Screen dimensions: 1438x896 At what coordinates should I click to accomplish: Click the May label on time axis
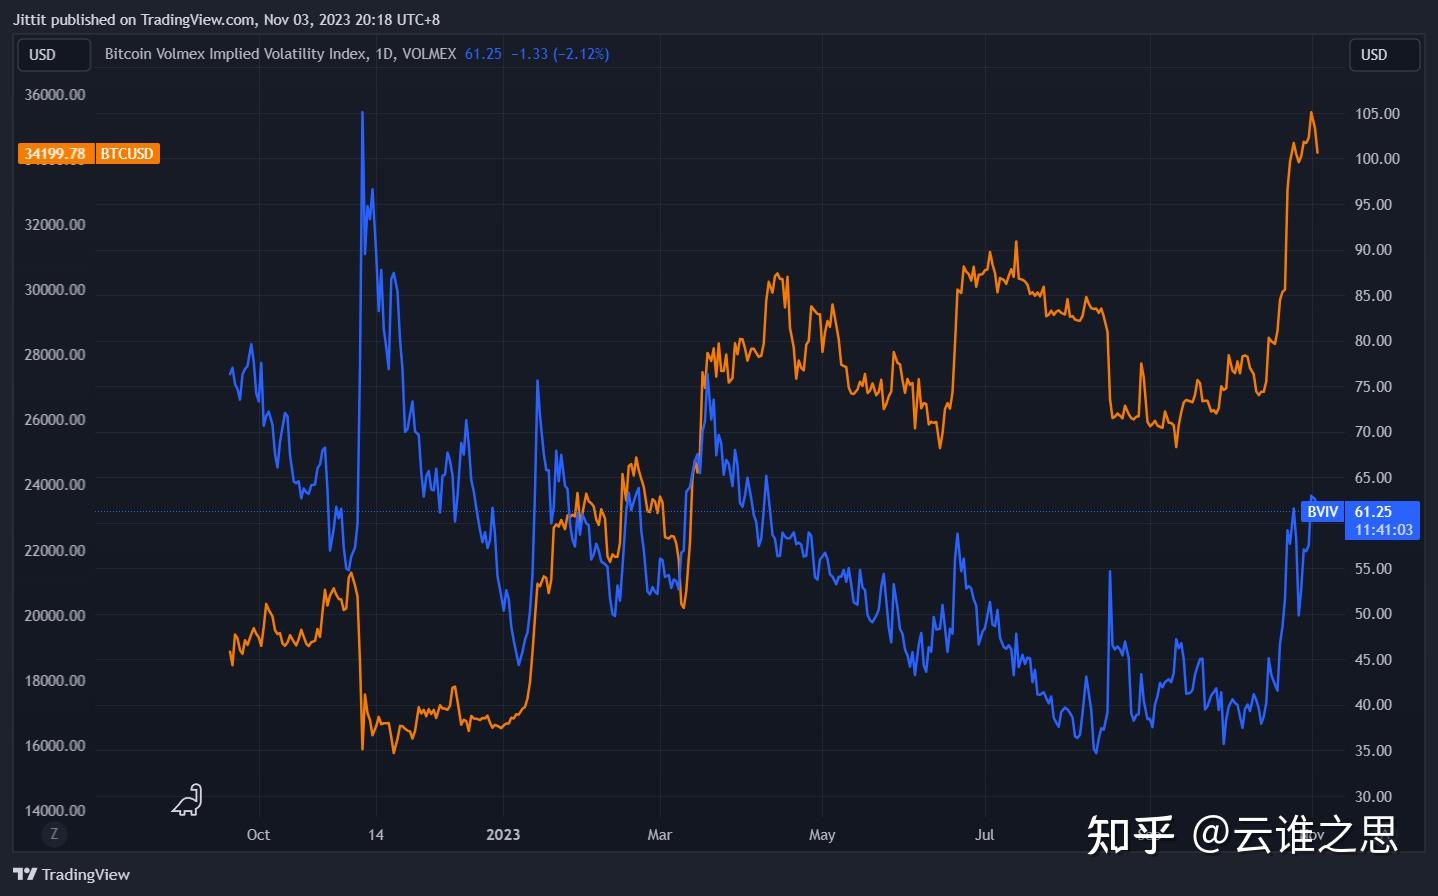point(822,834)
